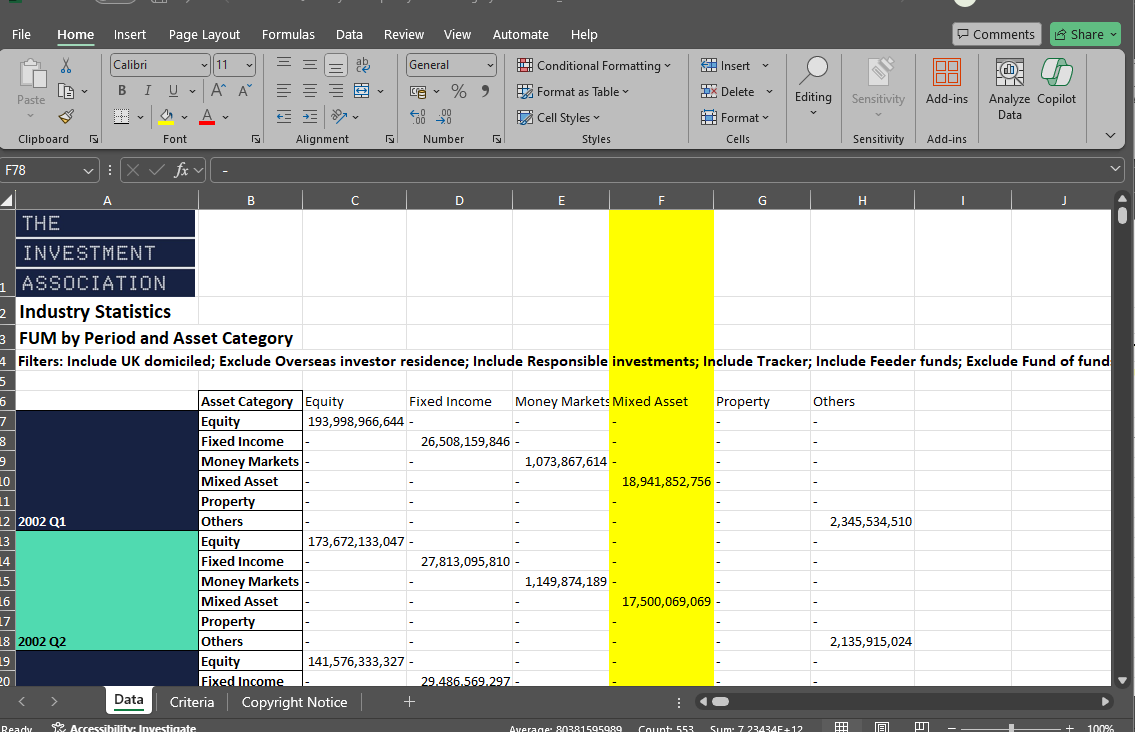1135x732 pixels.
Task: Click the Increase Decimal icon
Action: click(x=419, y=117)
